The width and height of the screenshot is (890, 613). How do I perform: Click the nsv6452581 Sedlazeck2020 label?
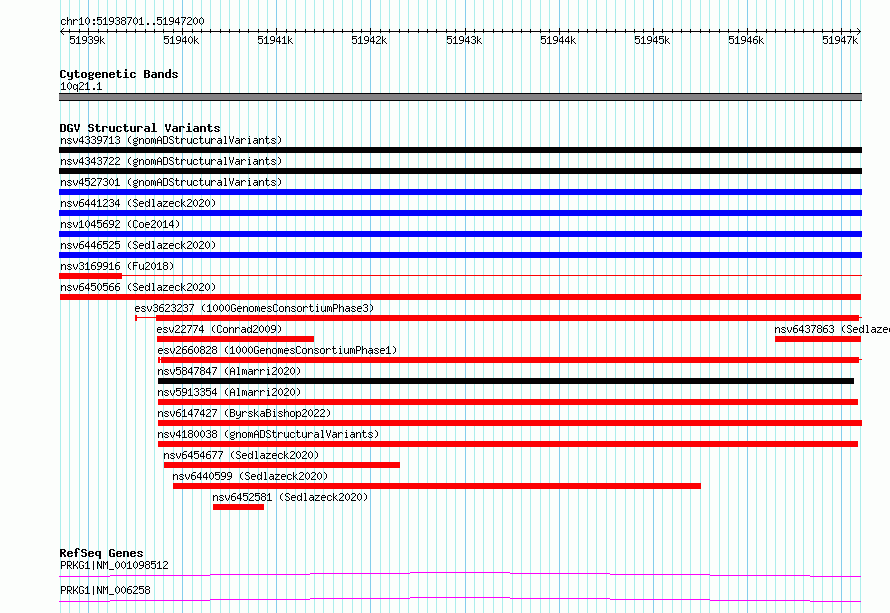(x=290, y=497)
